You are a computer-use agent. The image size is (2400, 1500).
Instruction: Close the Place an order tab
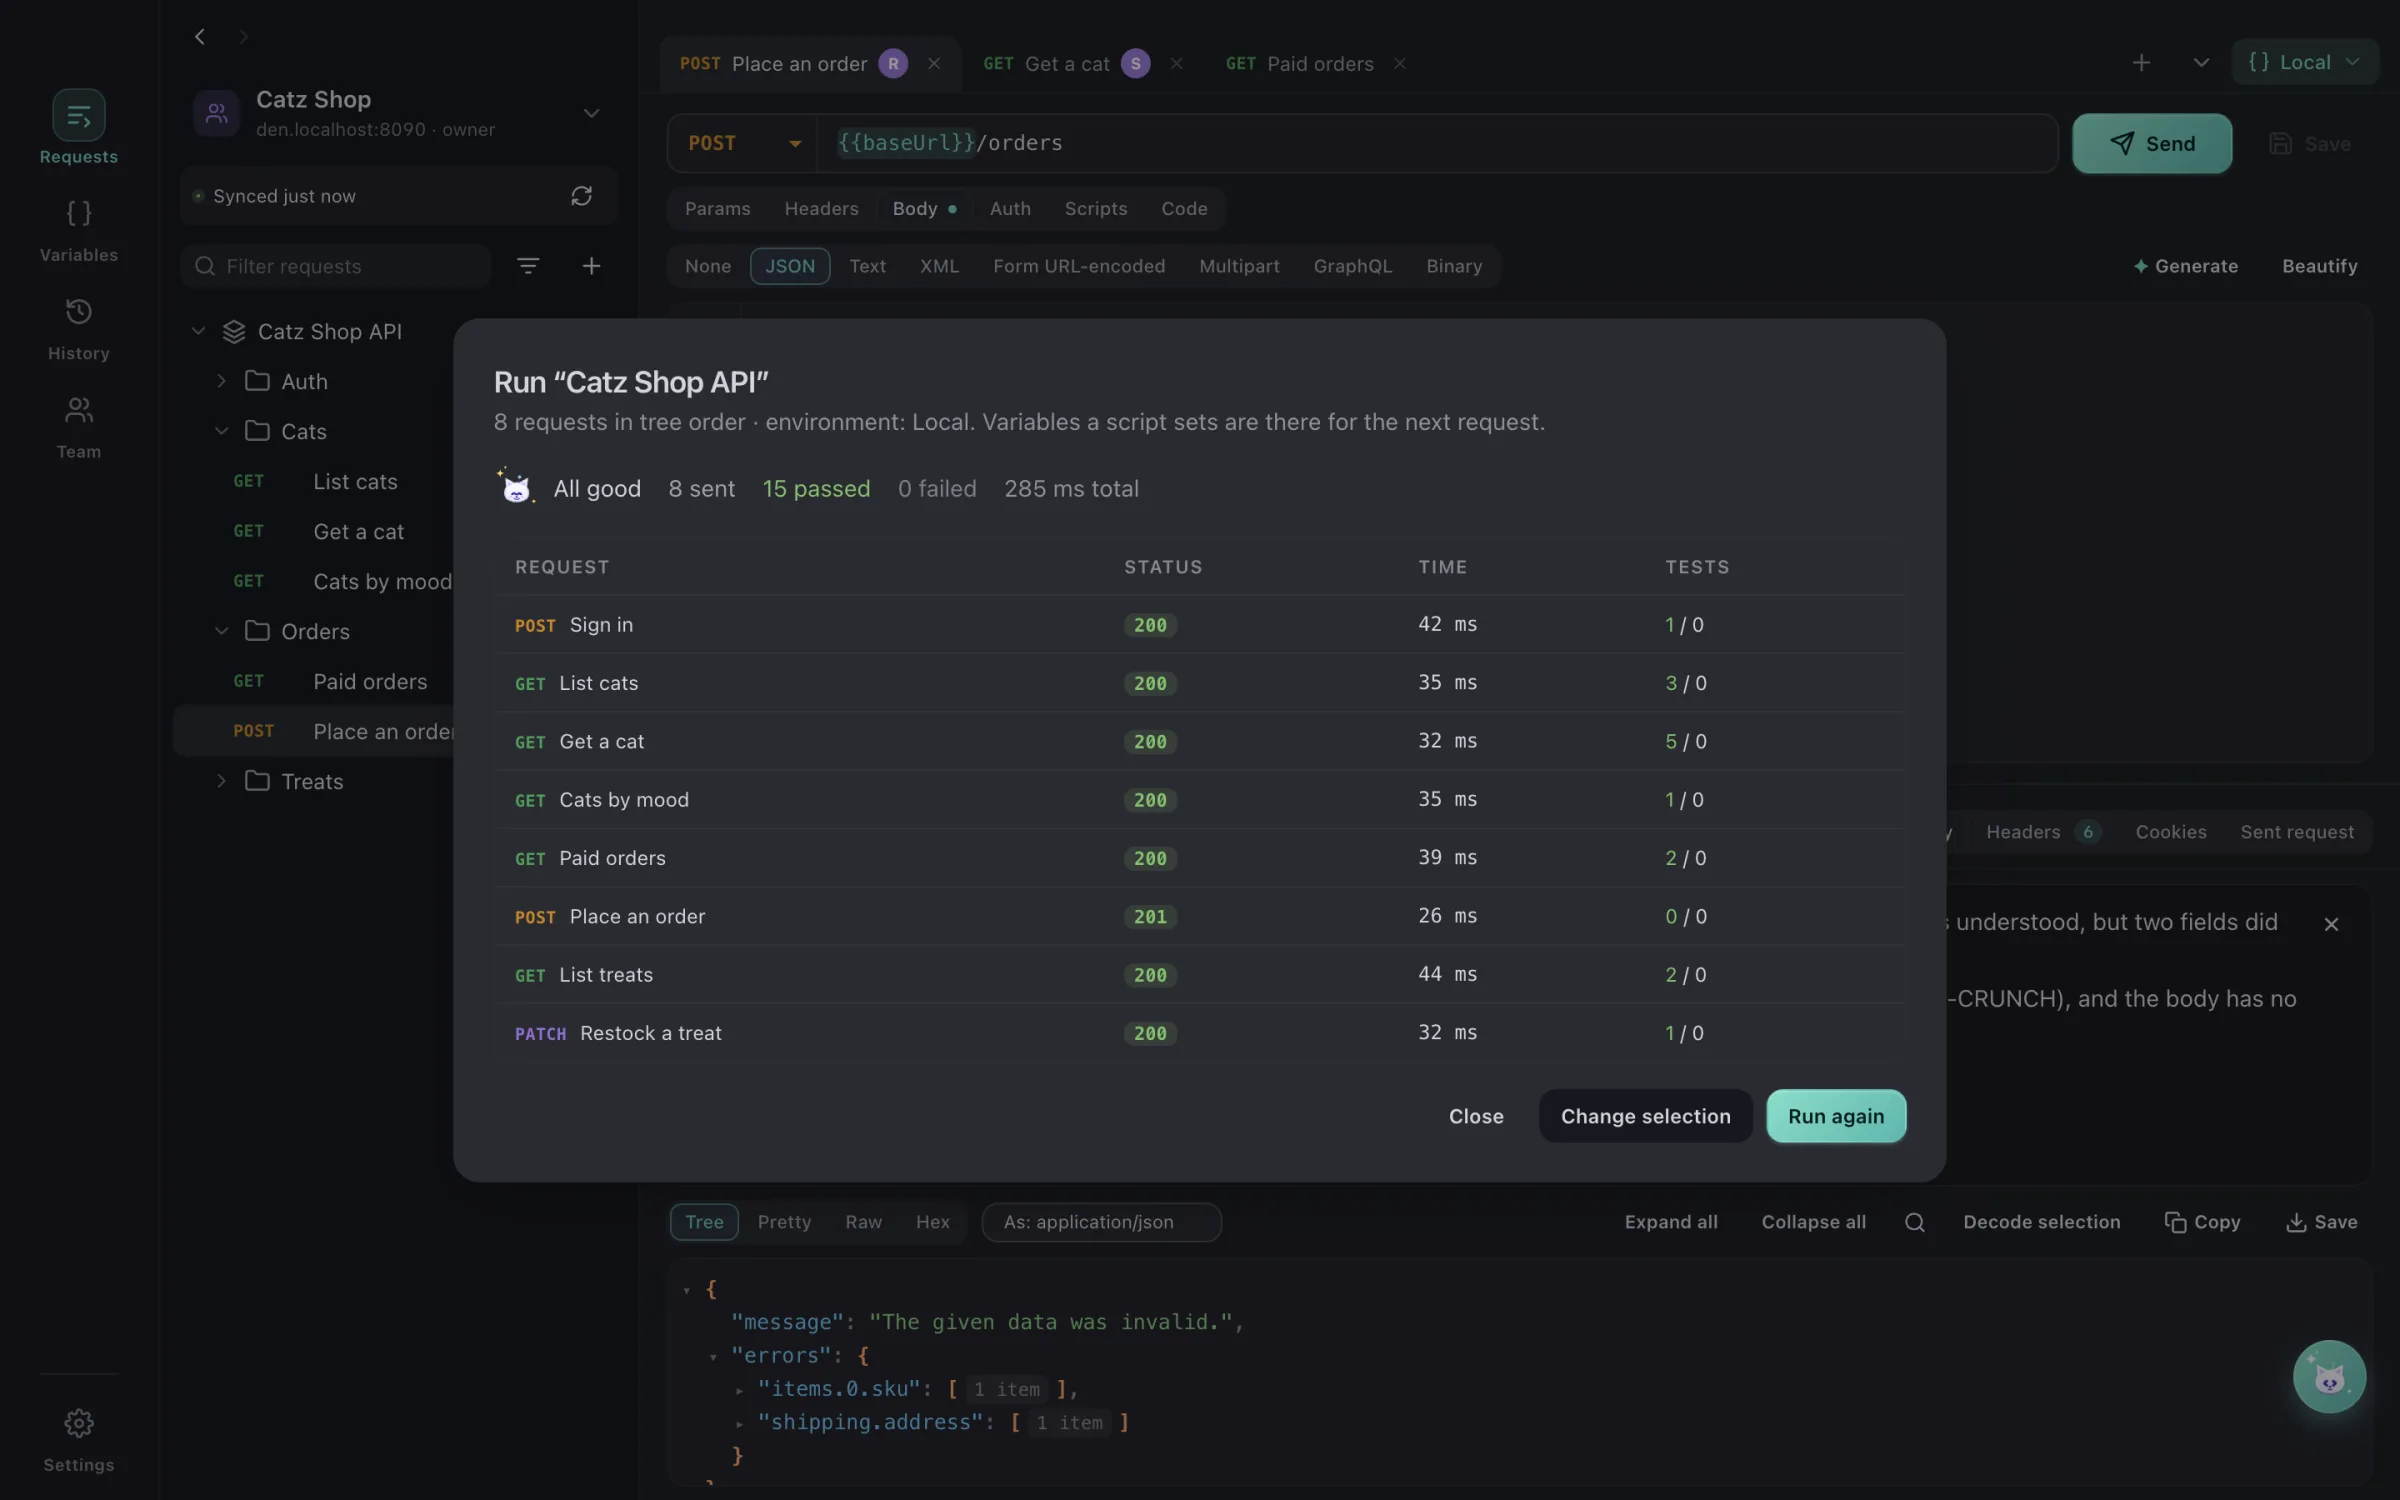coord(934,64)
